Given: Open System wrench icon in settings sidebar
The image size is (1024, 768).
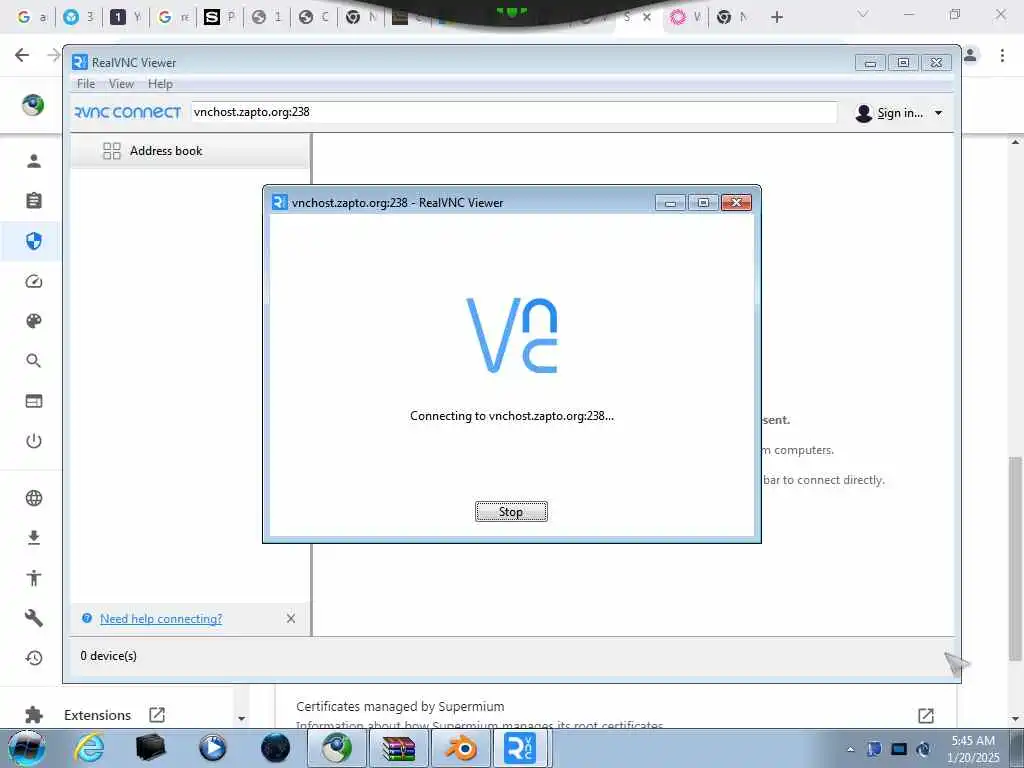Looking at the screenshot, I should point(34,618).
